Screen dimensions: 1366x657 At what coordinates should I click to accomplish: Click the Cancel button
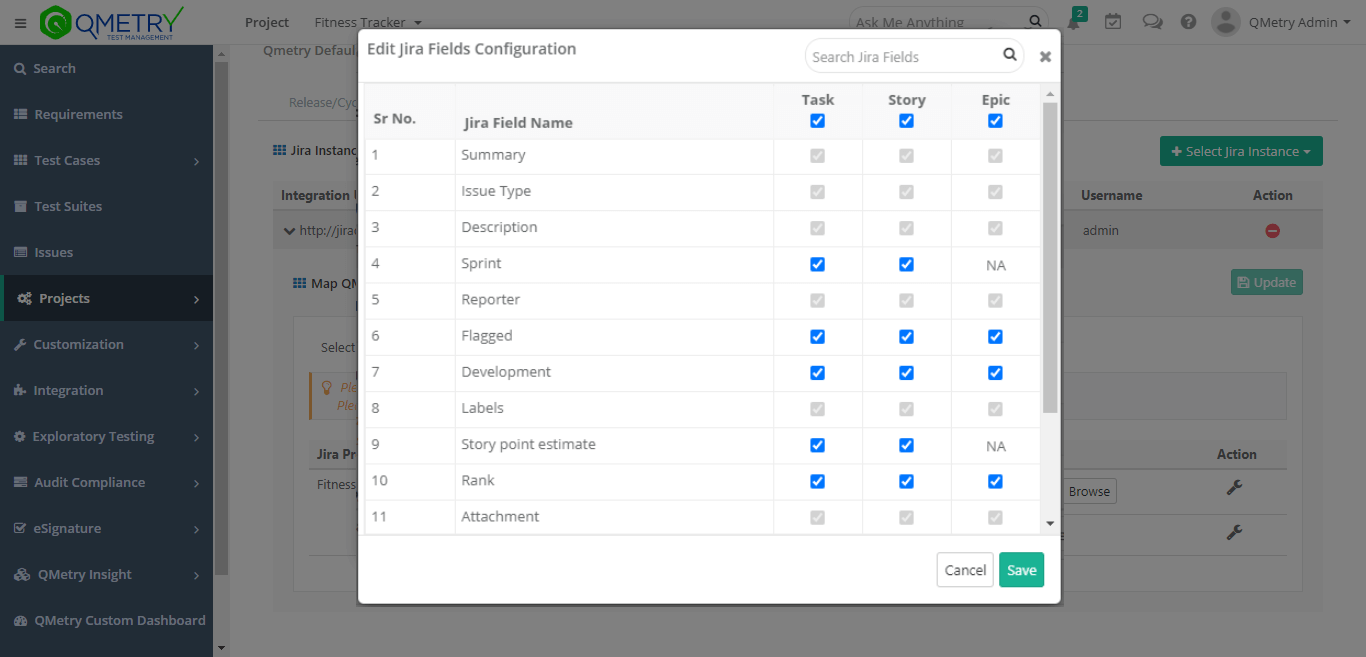pos(965,570)
